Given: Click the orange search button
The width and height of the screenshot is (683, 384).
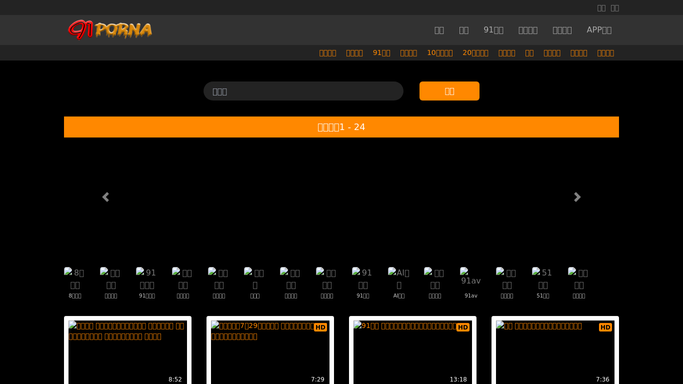Looking at the screenshot, I should (x=449, y=91).
